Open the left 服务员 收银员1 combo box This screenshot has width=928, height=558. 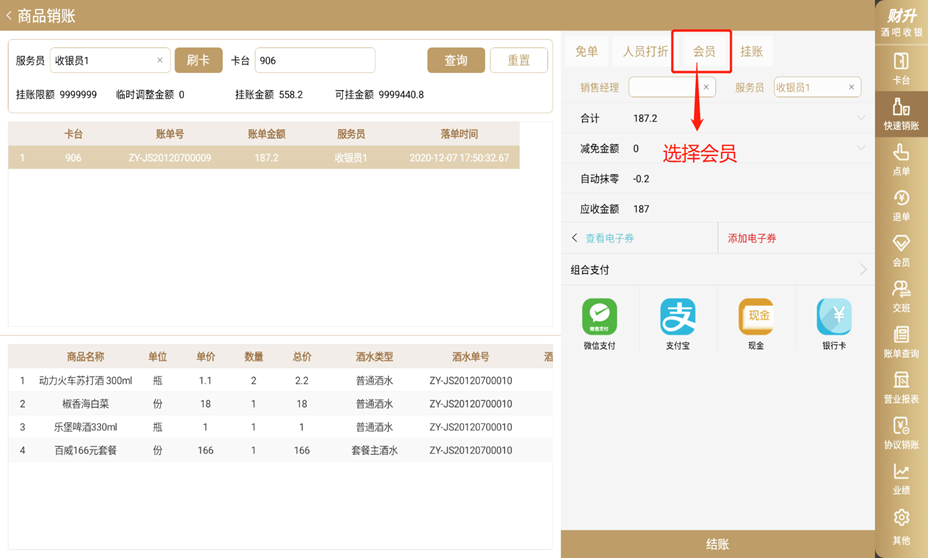(110, 60)
